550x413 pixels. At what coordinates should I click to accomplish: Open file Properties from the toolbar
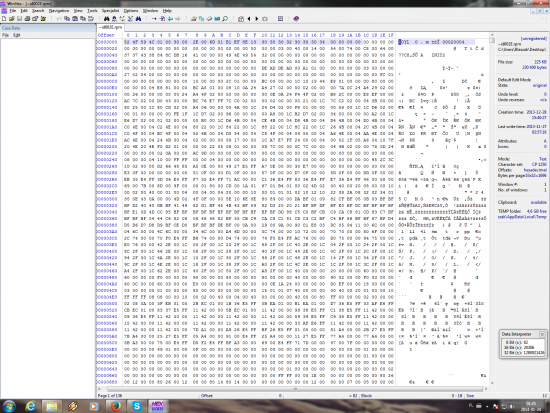(35, 19)
